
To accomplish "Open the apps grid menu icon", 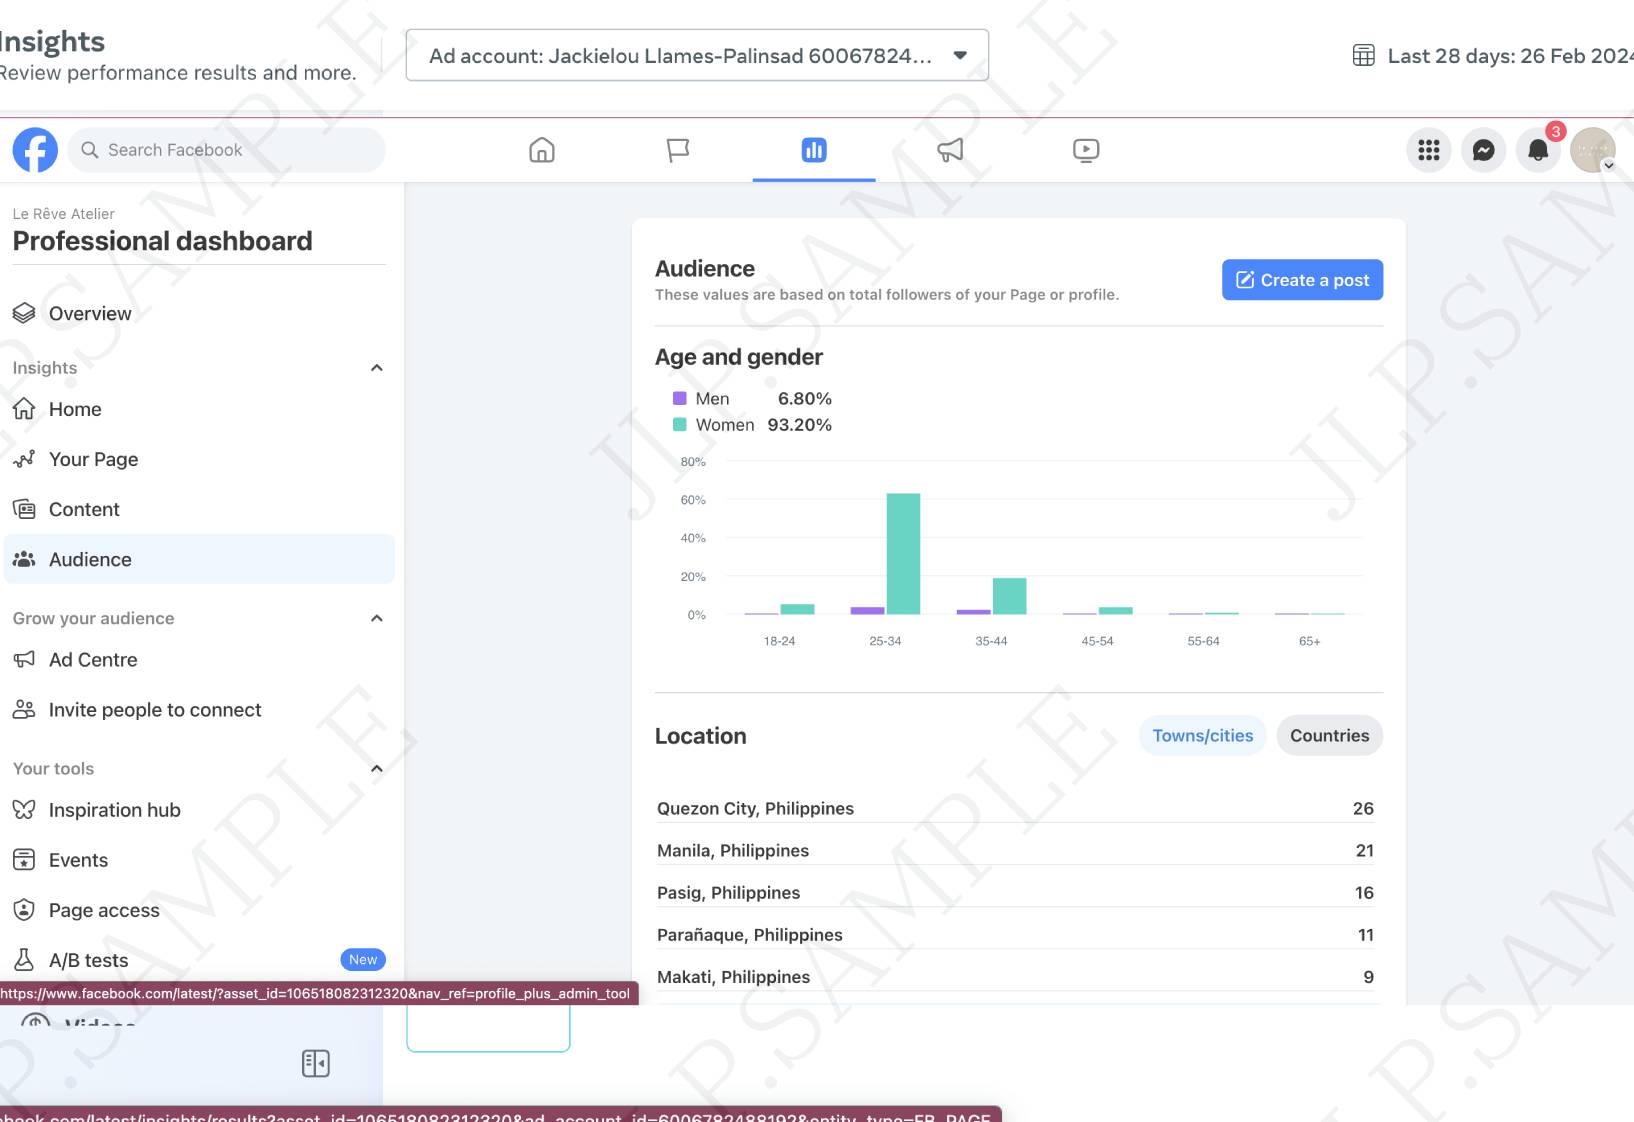I will click(1429, 150).
